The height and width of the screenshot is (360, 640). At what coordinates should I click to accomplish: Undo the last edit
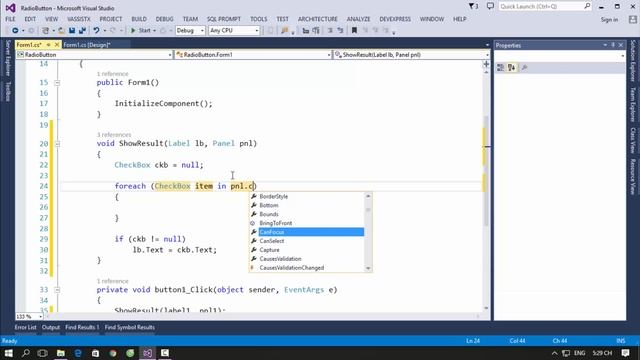[96, 31]
